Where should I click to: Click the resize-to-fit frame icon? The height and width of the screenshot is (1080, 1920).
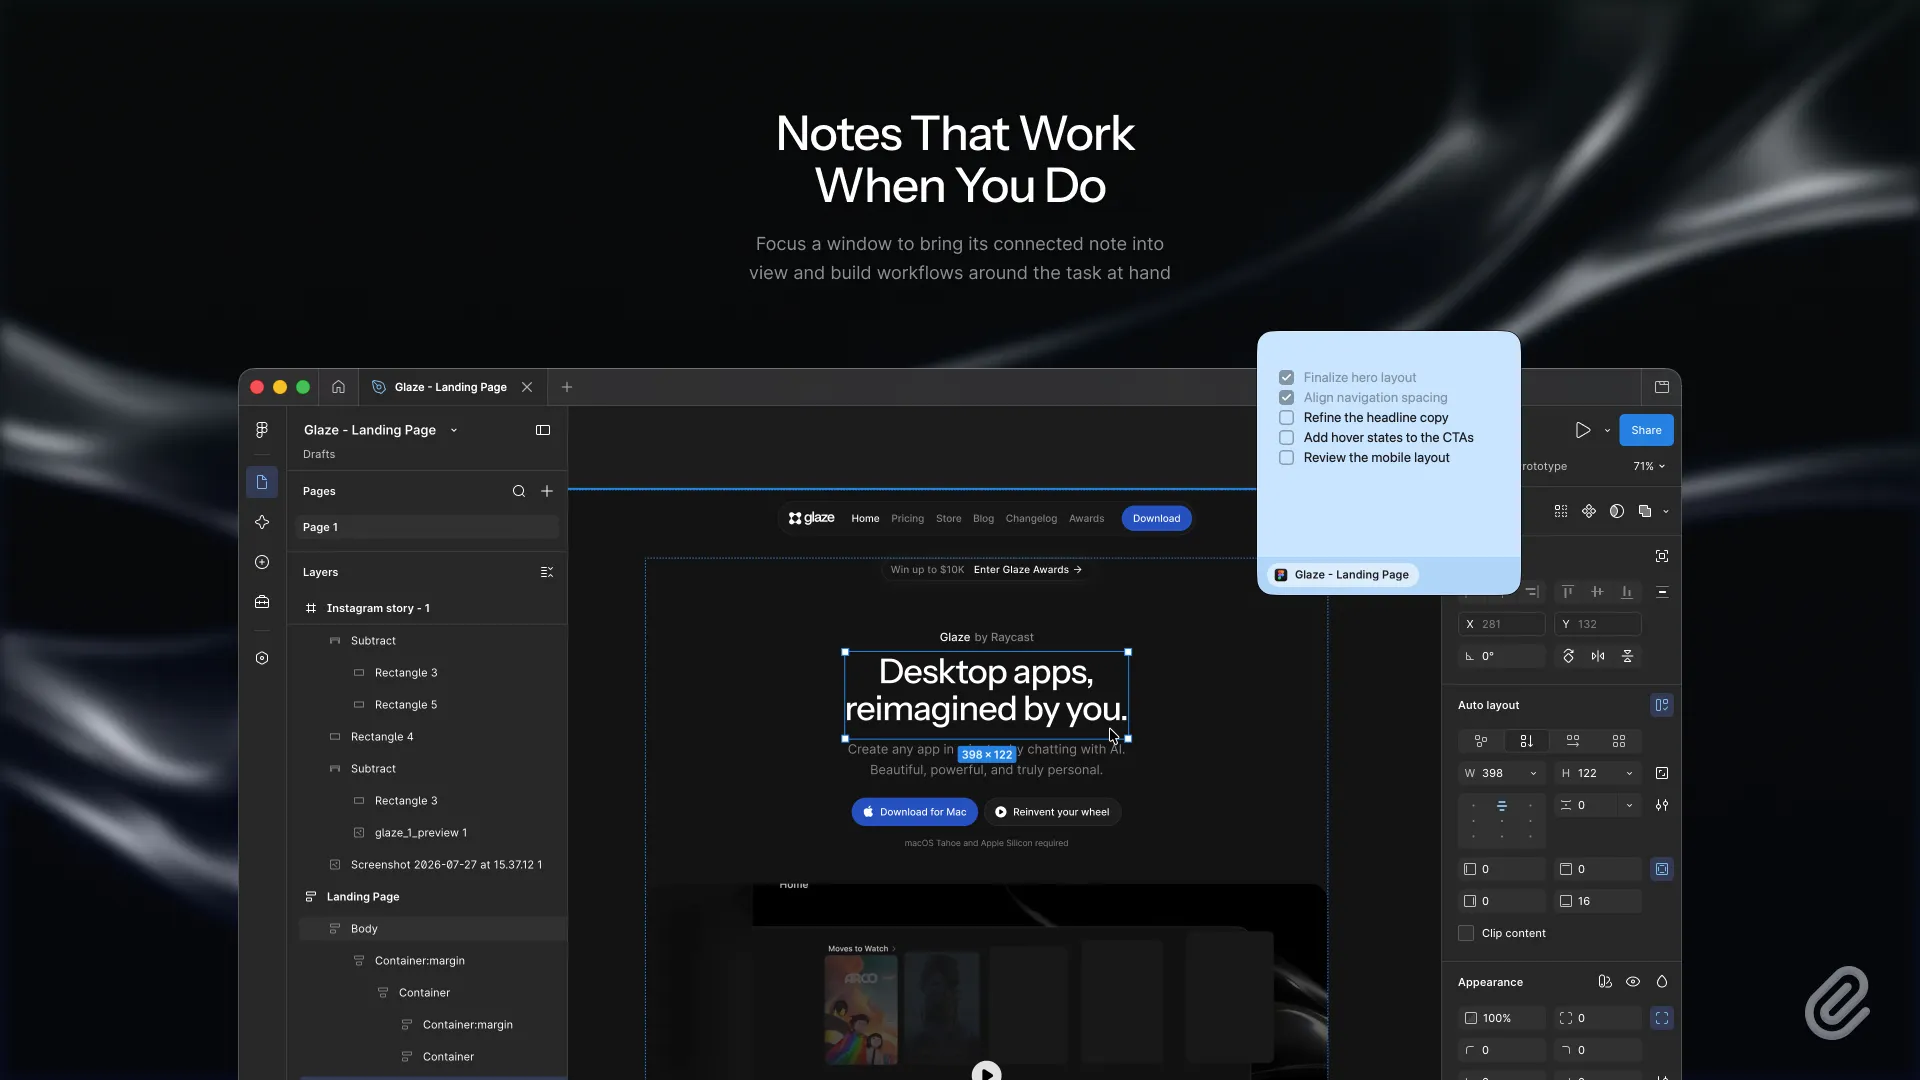[x=1662, y=556]
